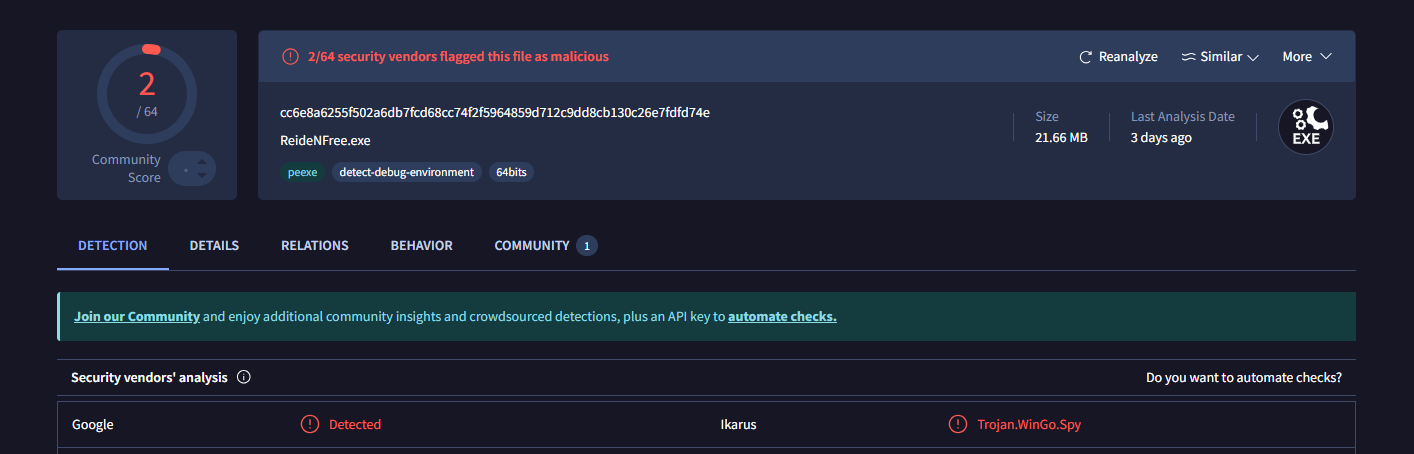Click the Trojan.WinGo.Spy detection label
The image size is (1414, 454).
coord(1029,425)
